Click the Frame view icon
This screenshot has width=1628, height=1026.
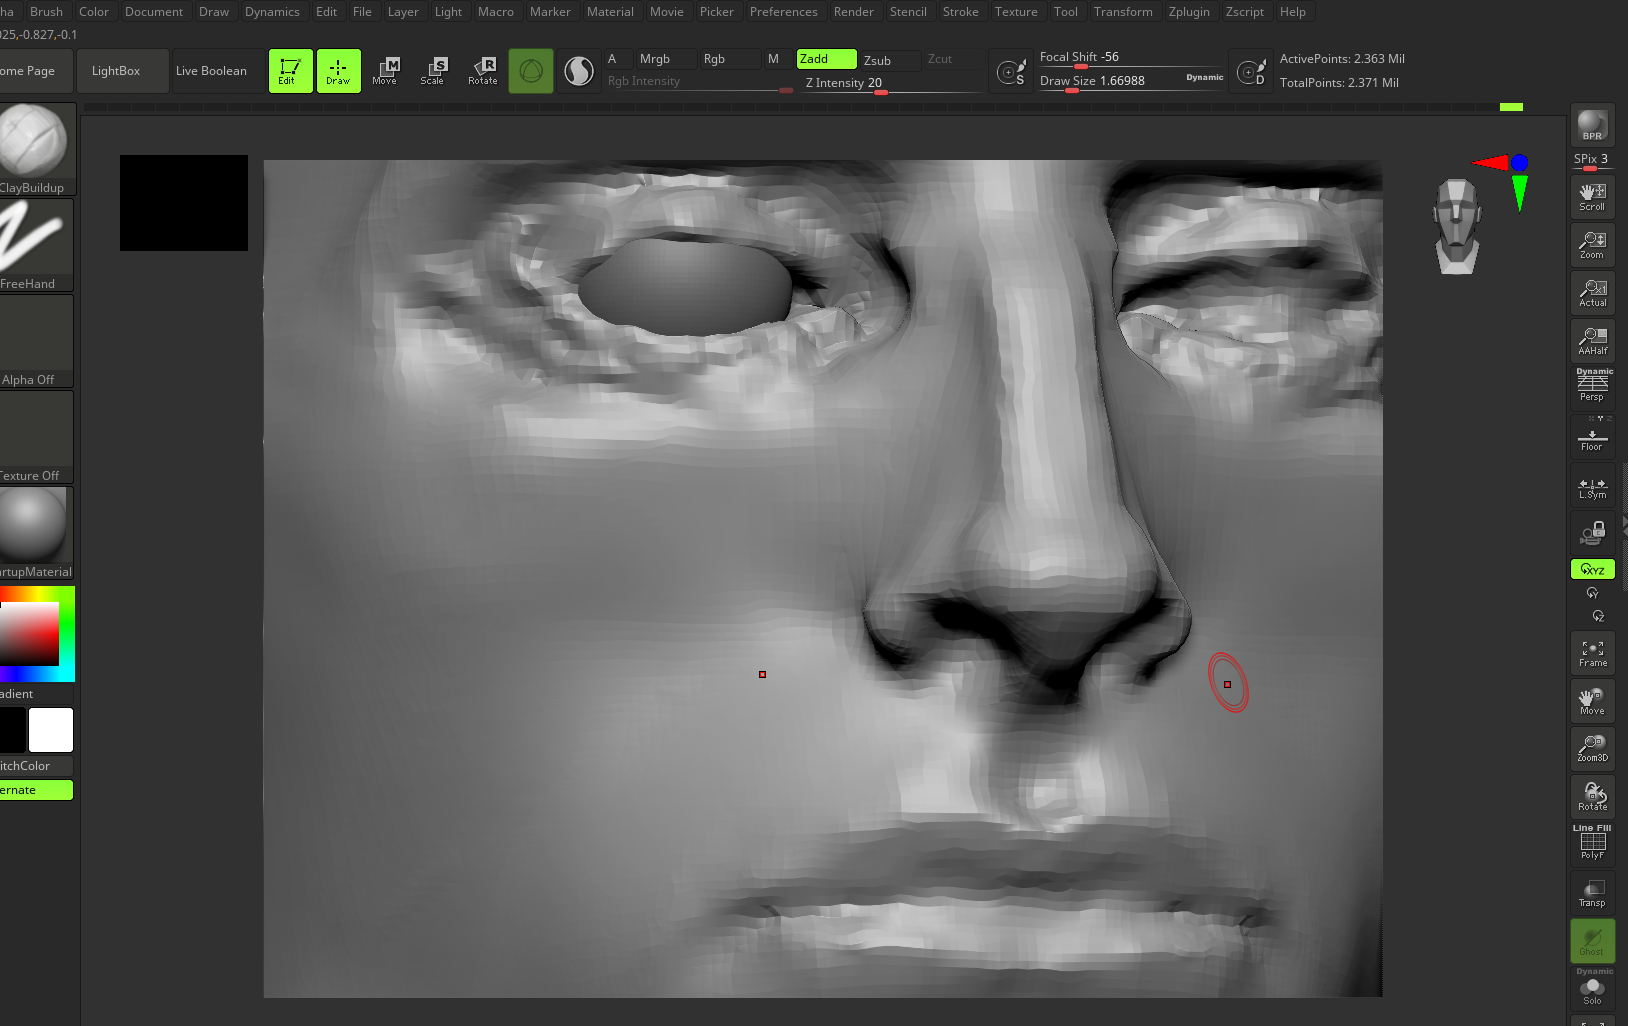pyautogui.click(x=1592, y=653)
